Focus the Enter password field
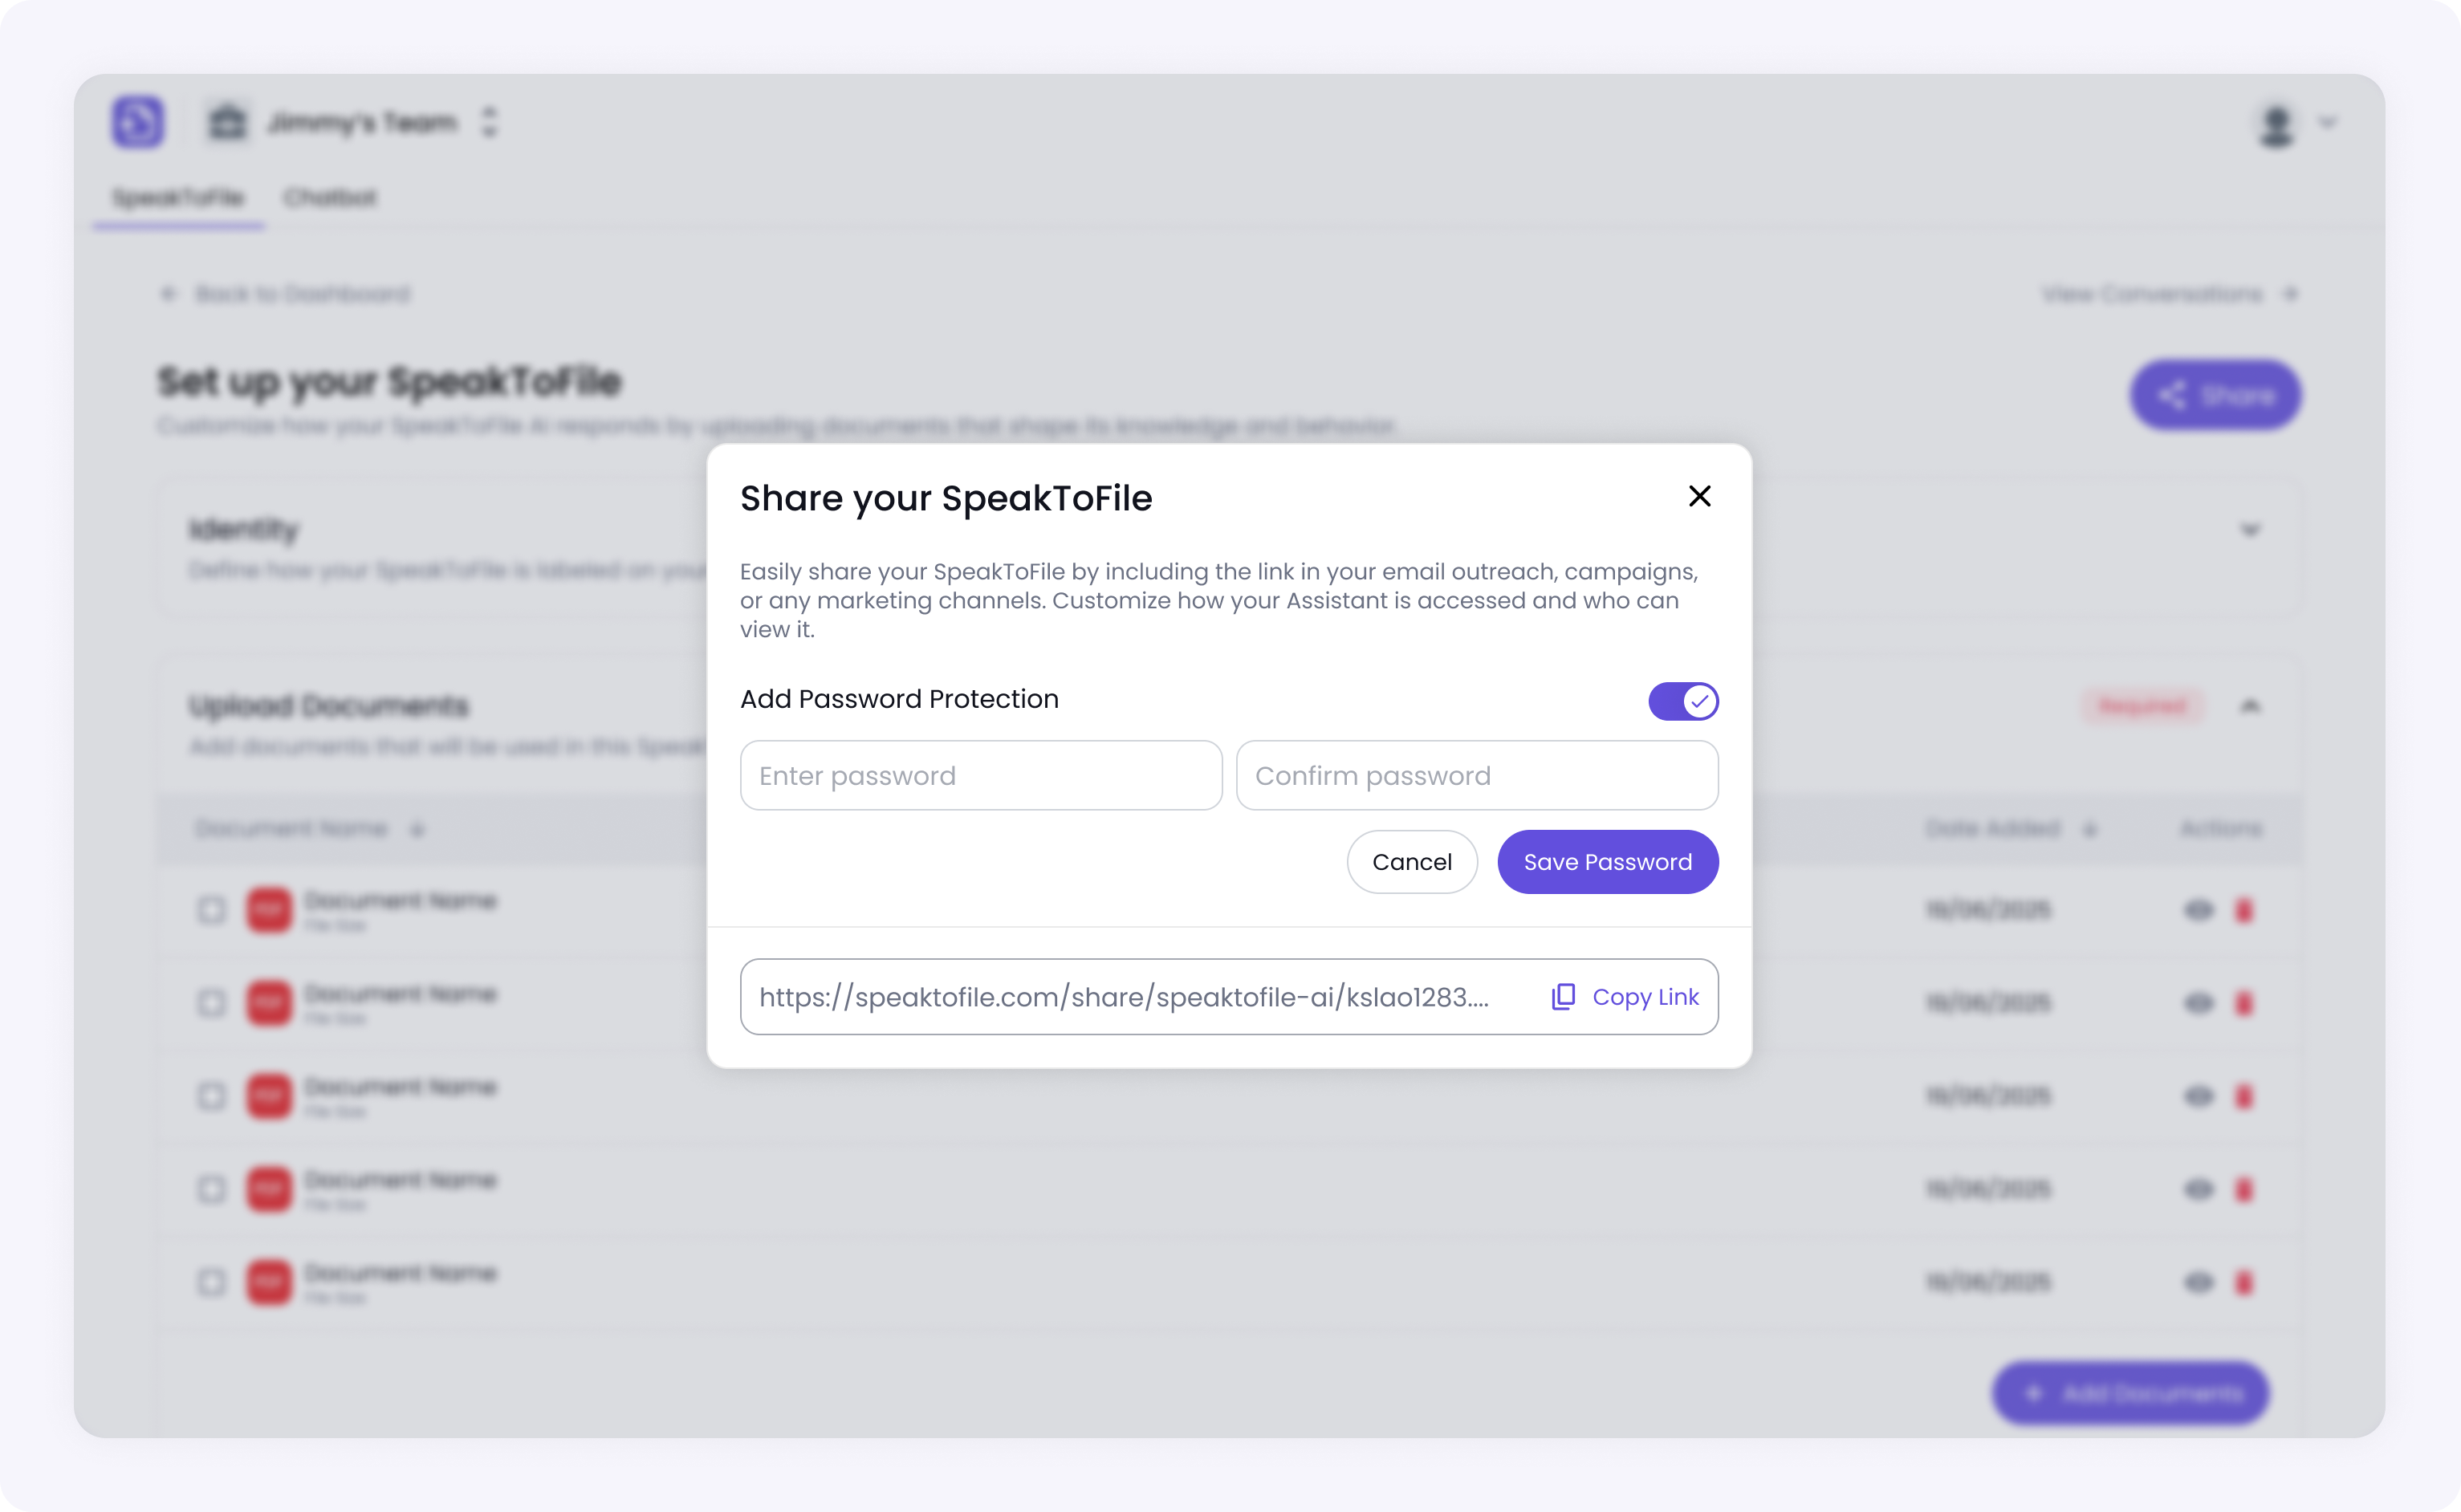 coord(981,775)
